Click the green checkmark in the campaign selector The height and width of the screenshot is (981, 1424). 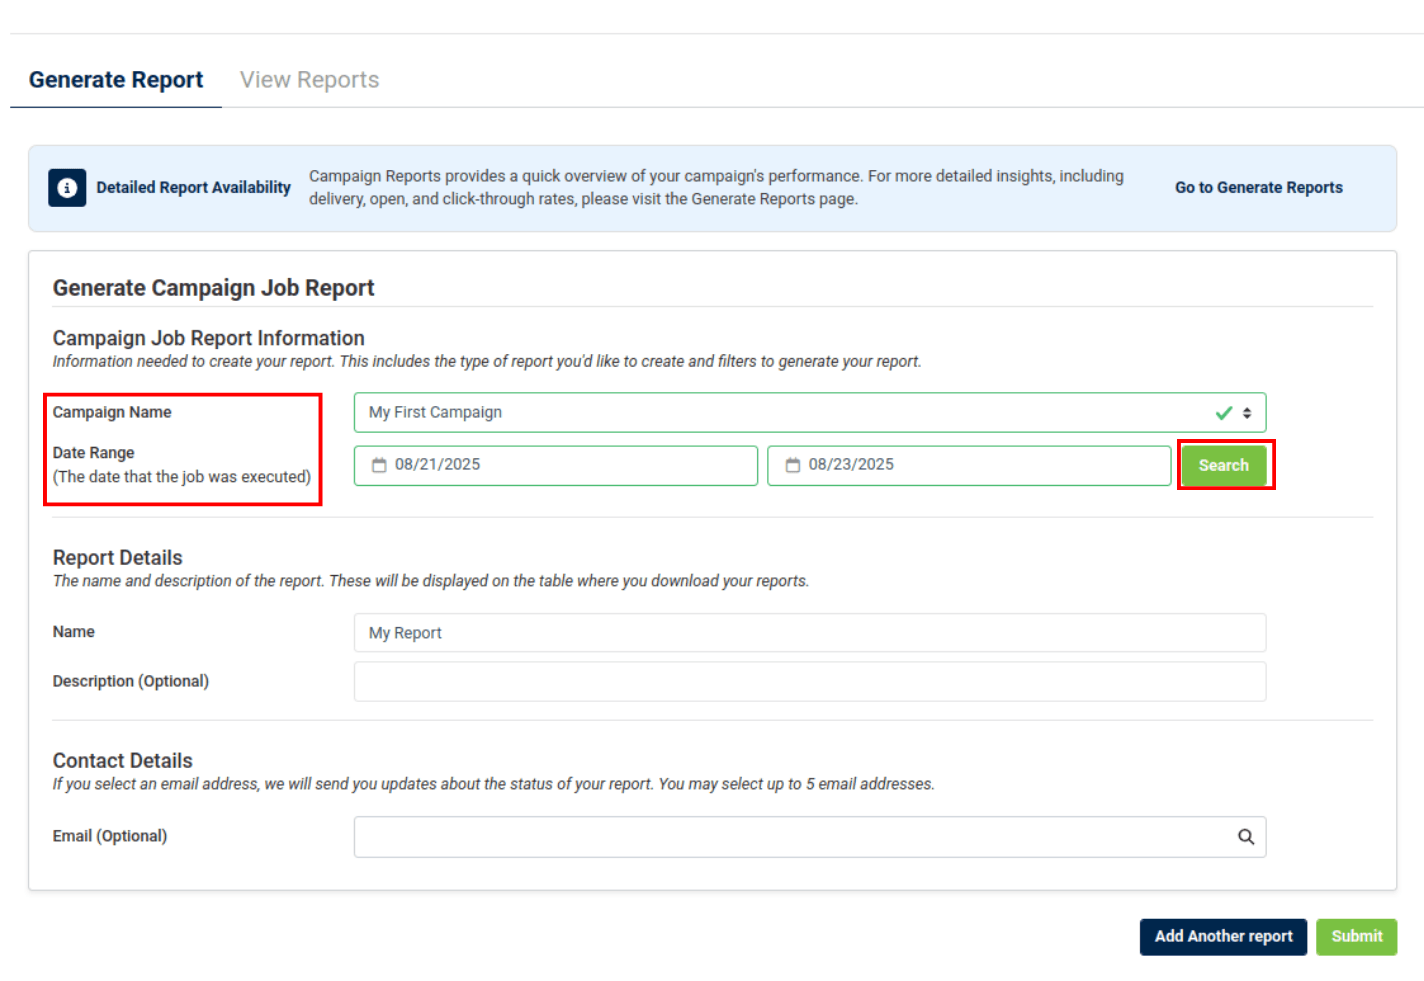click(1223, 413)
